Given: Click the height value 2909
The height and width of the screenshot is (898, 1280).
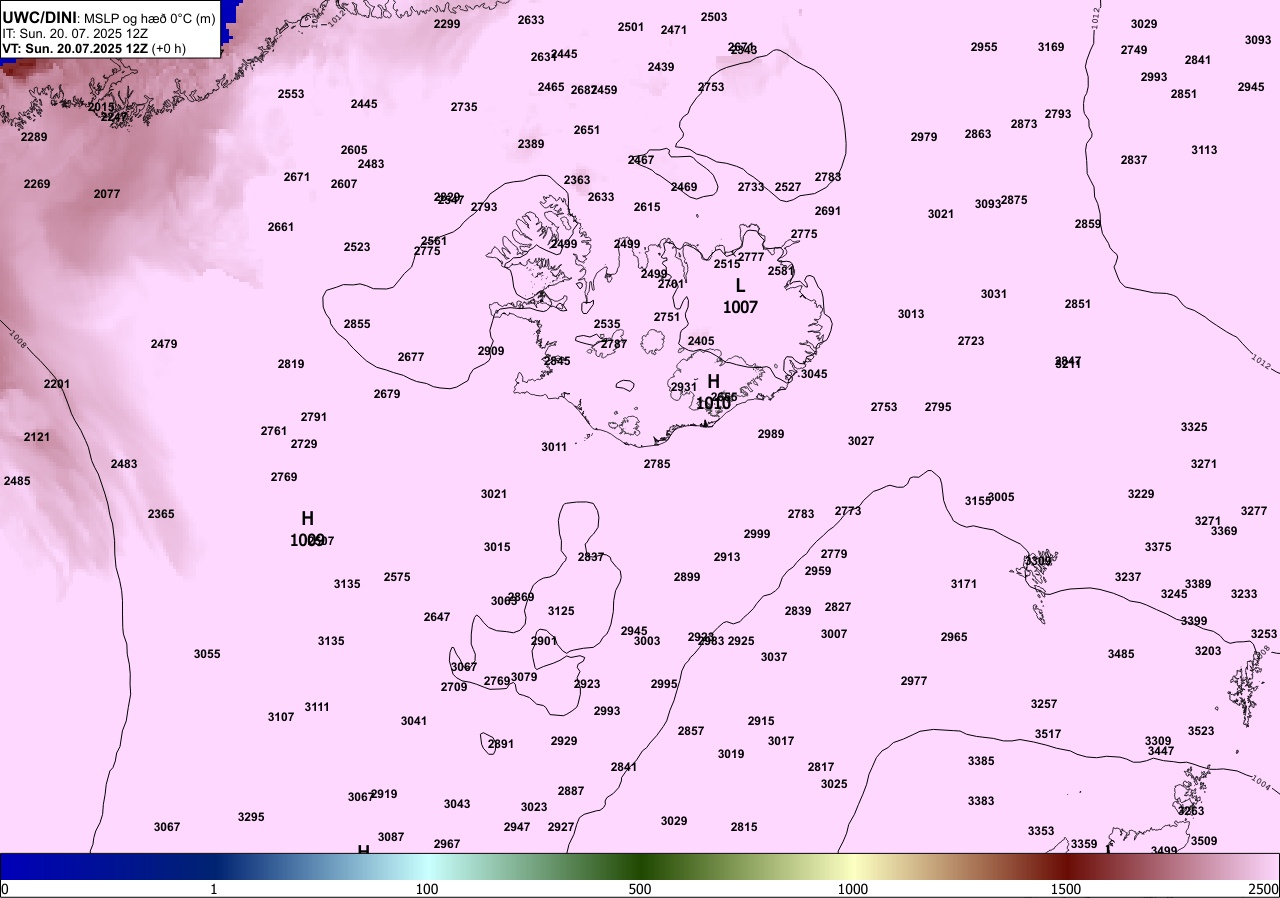Looking at the screenshot, I should tap(491, 351).
